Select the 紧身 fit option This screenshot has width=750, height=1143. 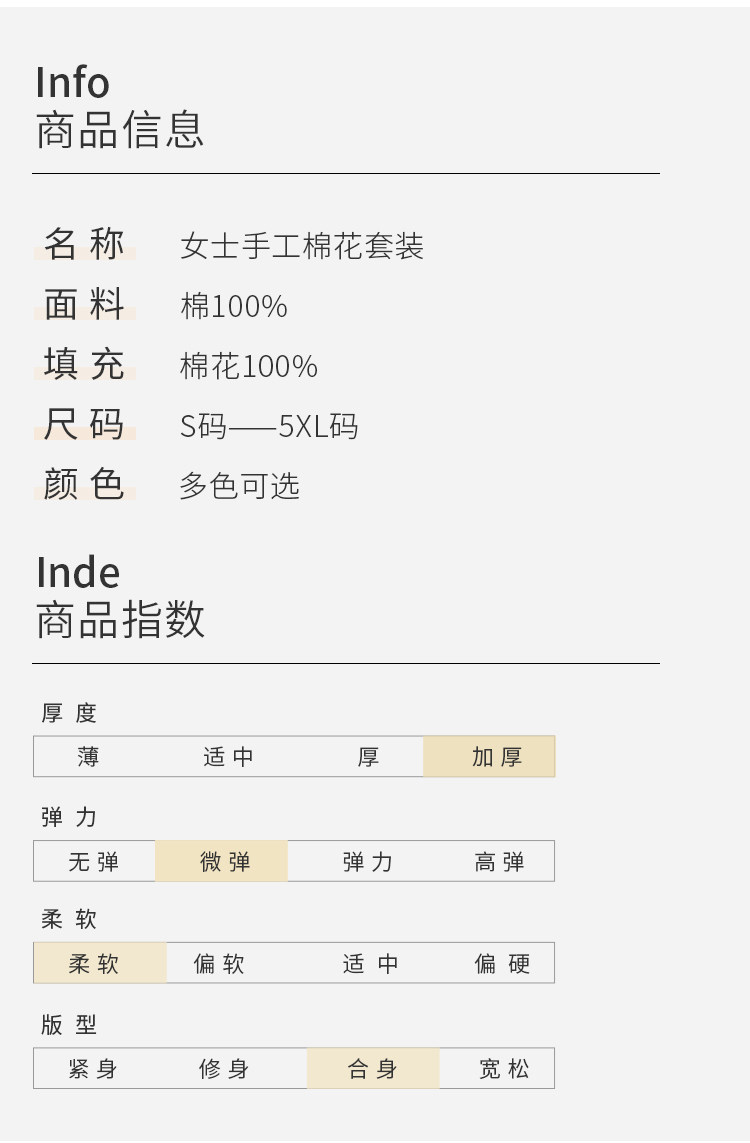tap(93, 1069)
